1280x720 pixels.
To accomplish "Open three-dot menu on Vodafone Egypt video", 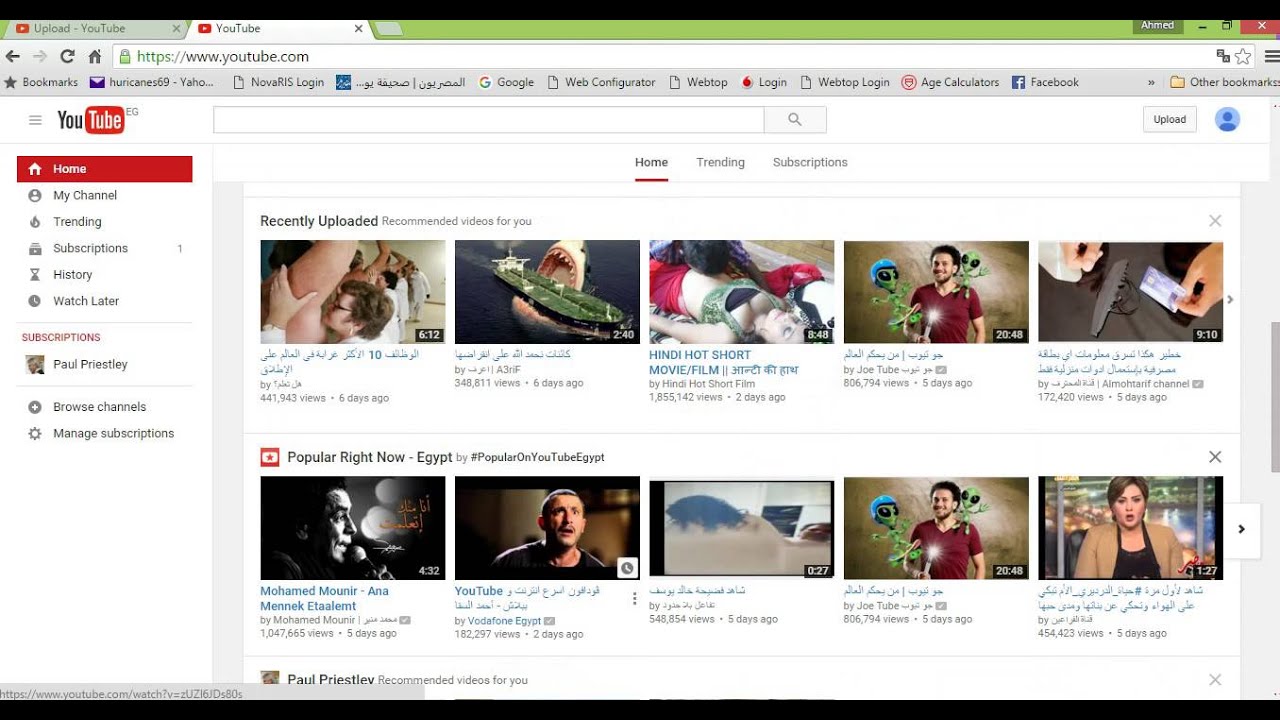I will (x=634, y=599).
